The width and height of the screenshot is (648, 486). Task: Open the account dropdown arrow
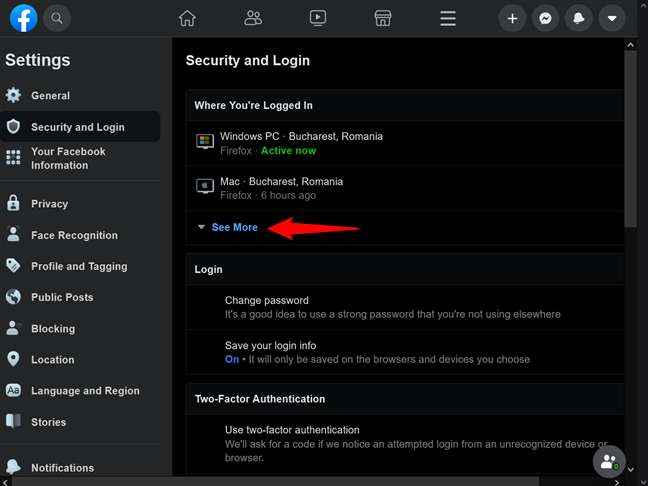(x=612, y=18)
